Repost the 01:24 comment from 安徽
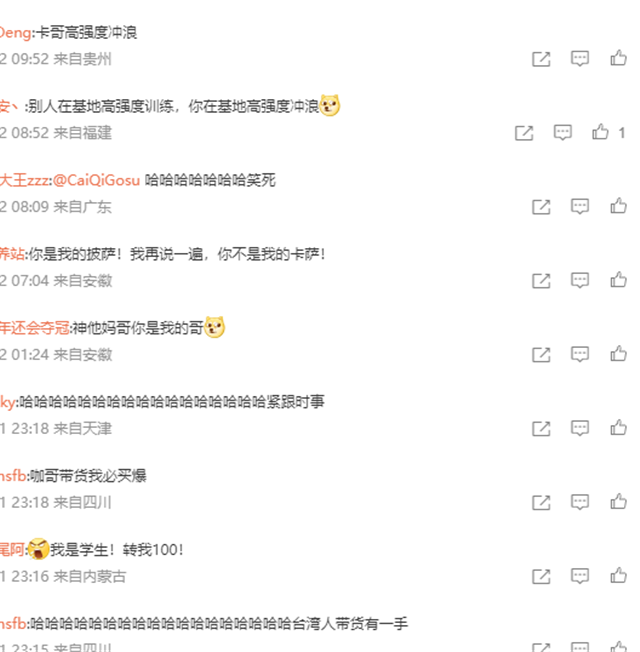 541,355
